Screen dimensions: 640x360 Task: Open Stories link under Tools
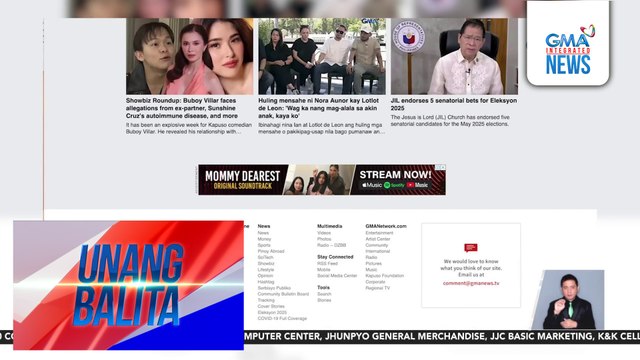point(324,300)
